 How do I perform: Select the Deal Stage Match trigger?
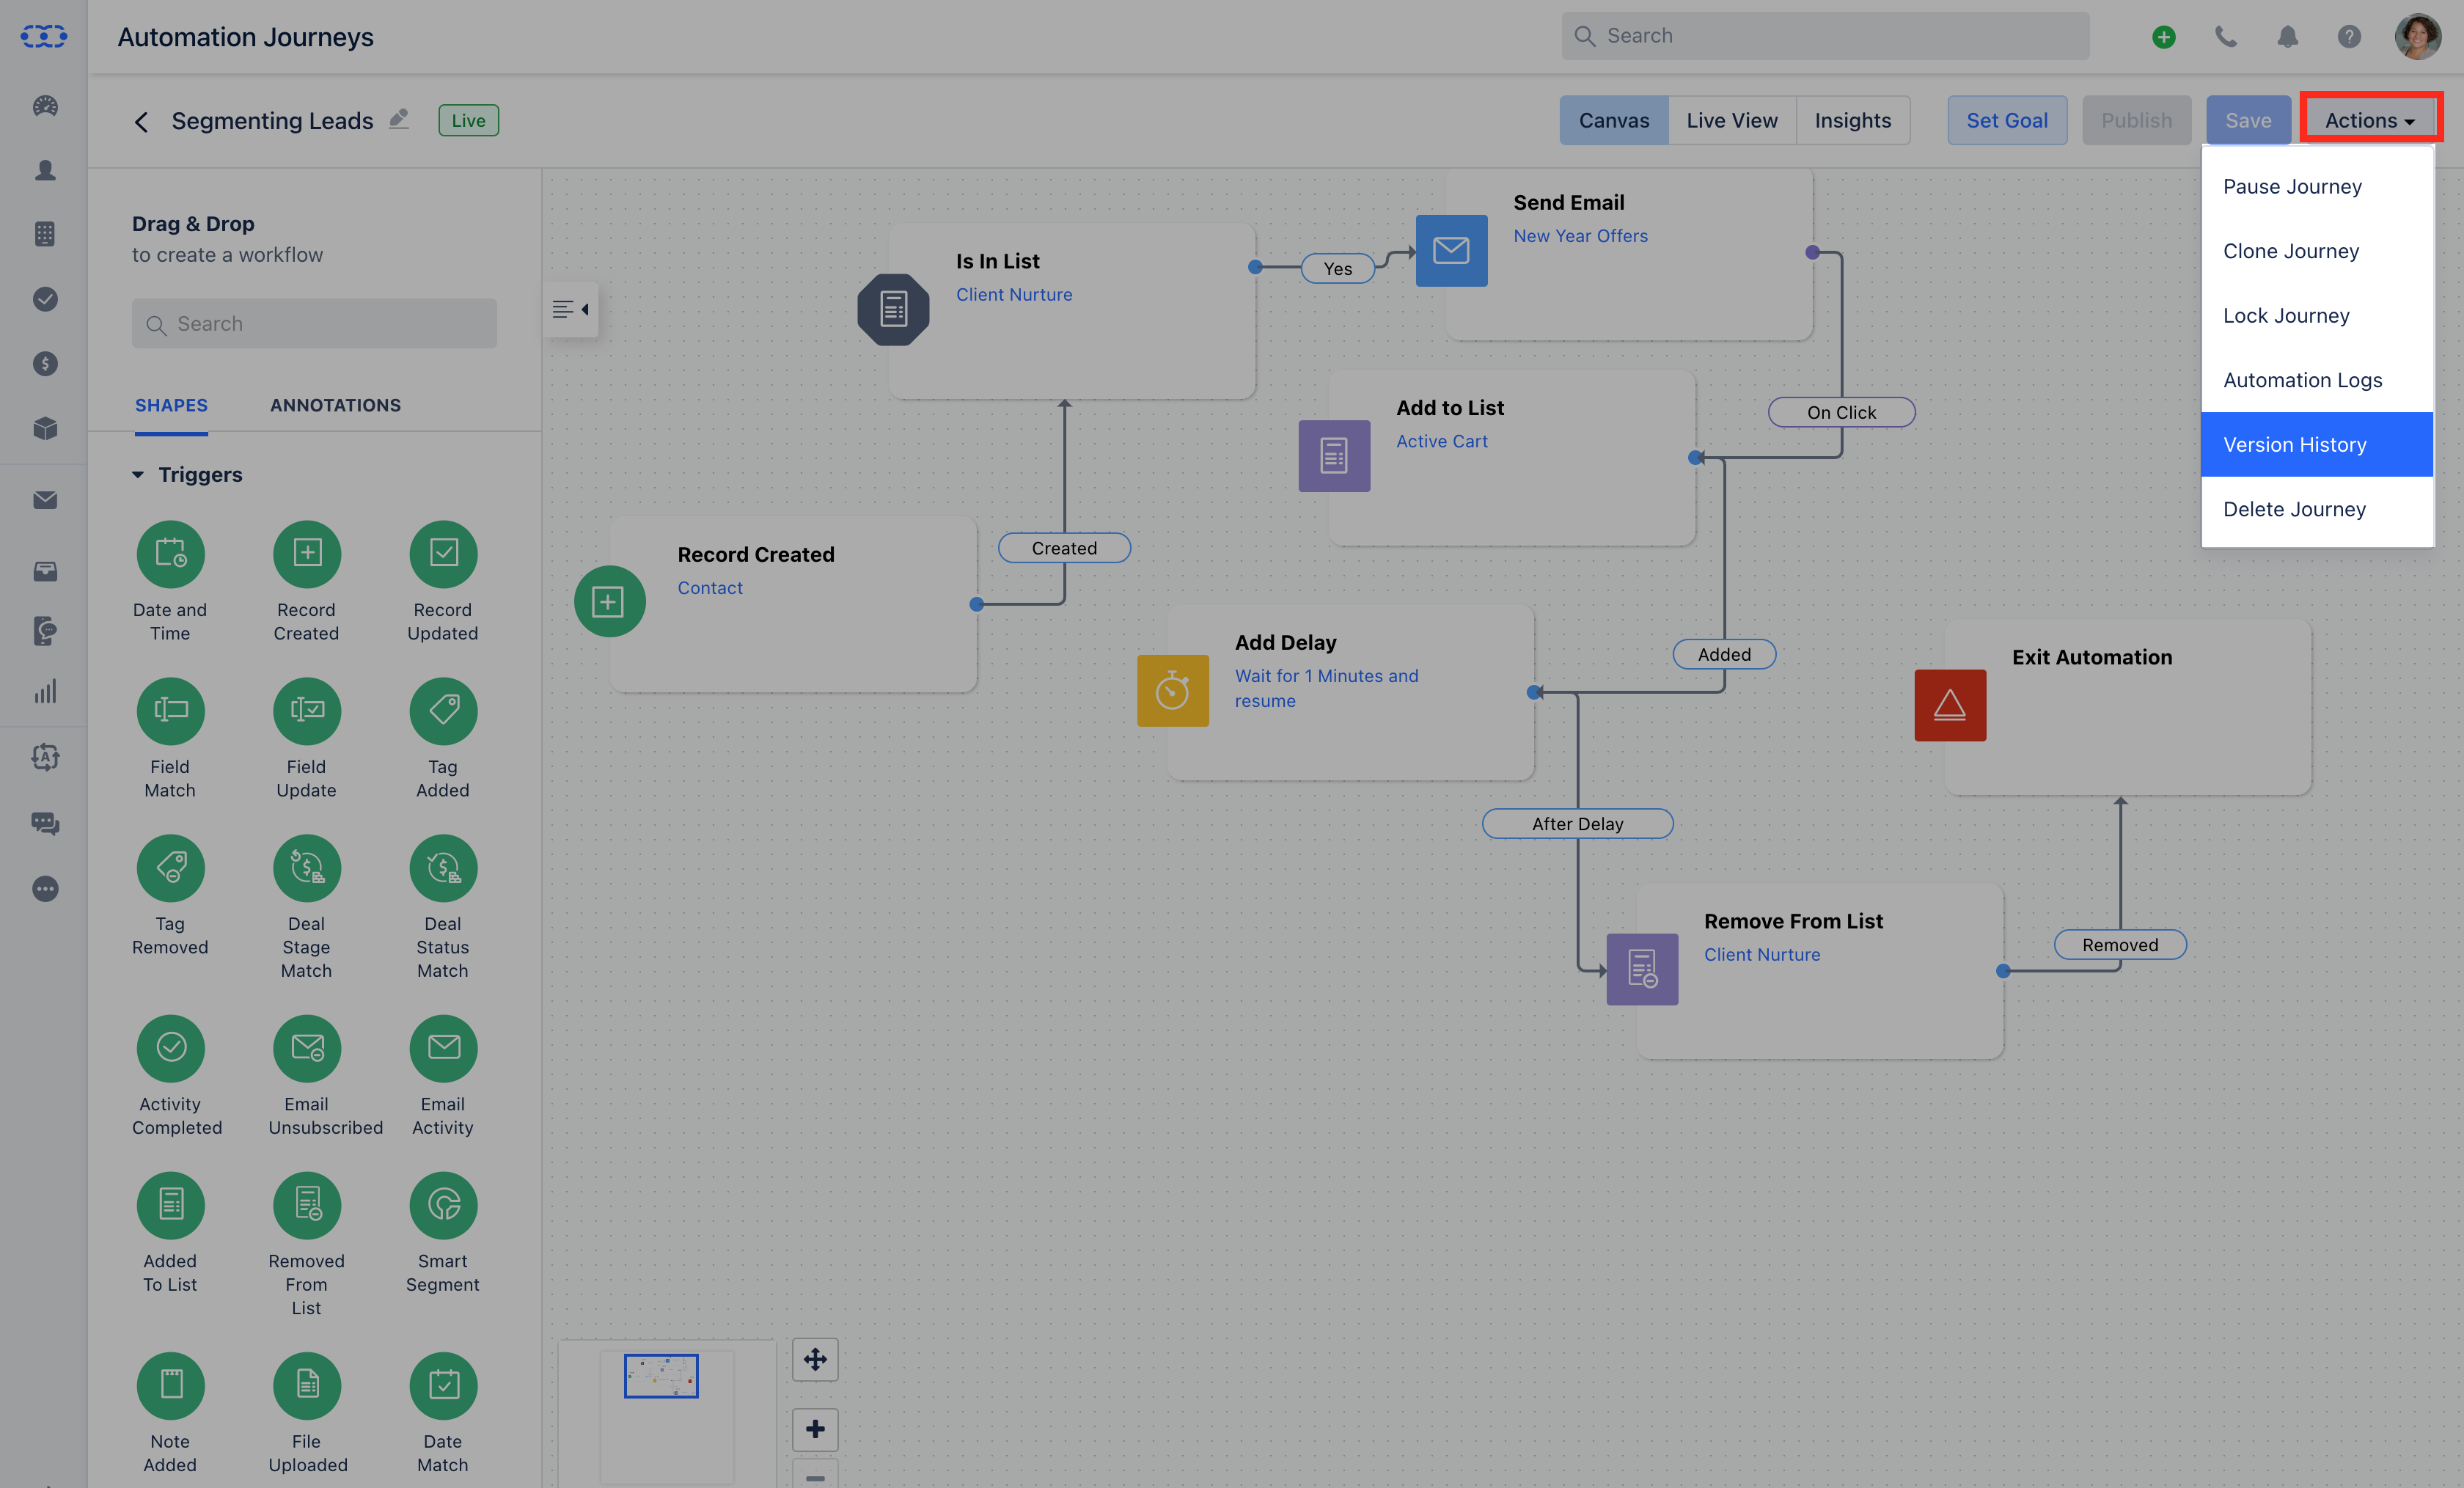click(x=307, y=868)
